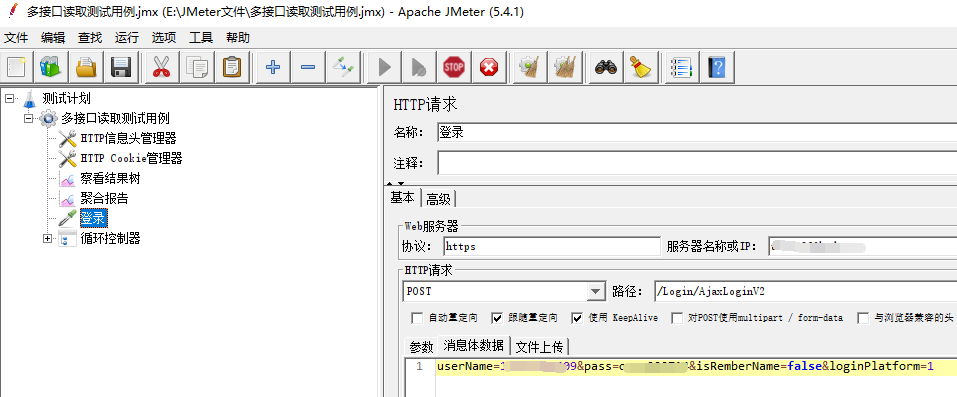The height and width of the screenshot is (397, 957).
Task: Click the blue plus Expand All icon
Action: tap(273, 67)
